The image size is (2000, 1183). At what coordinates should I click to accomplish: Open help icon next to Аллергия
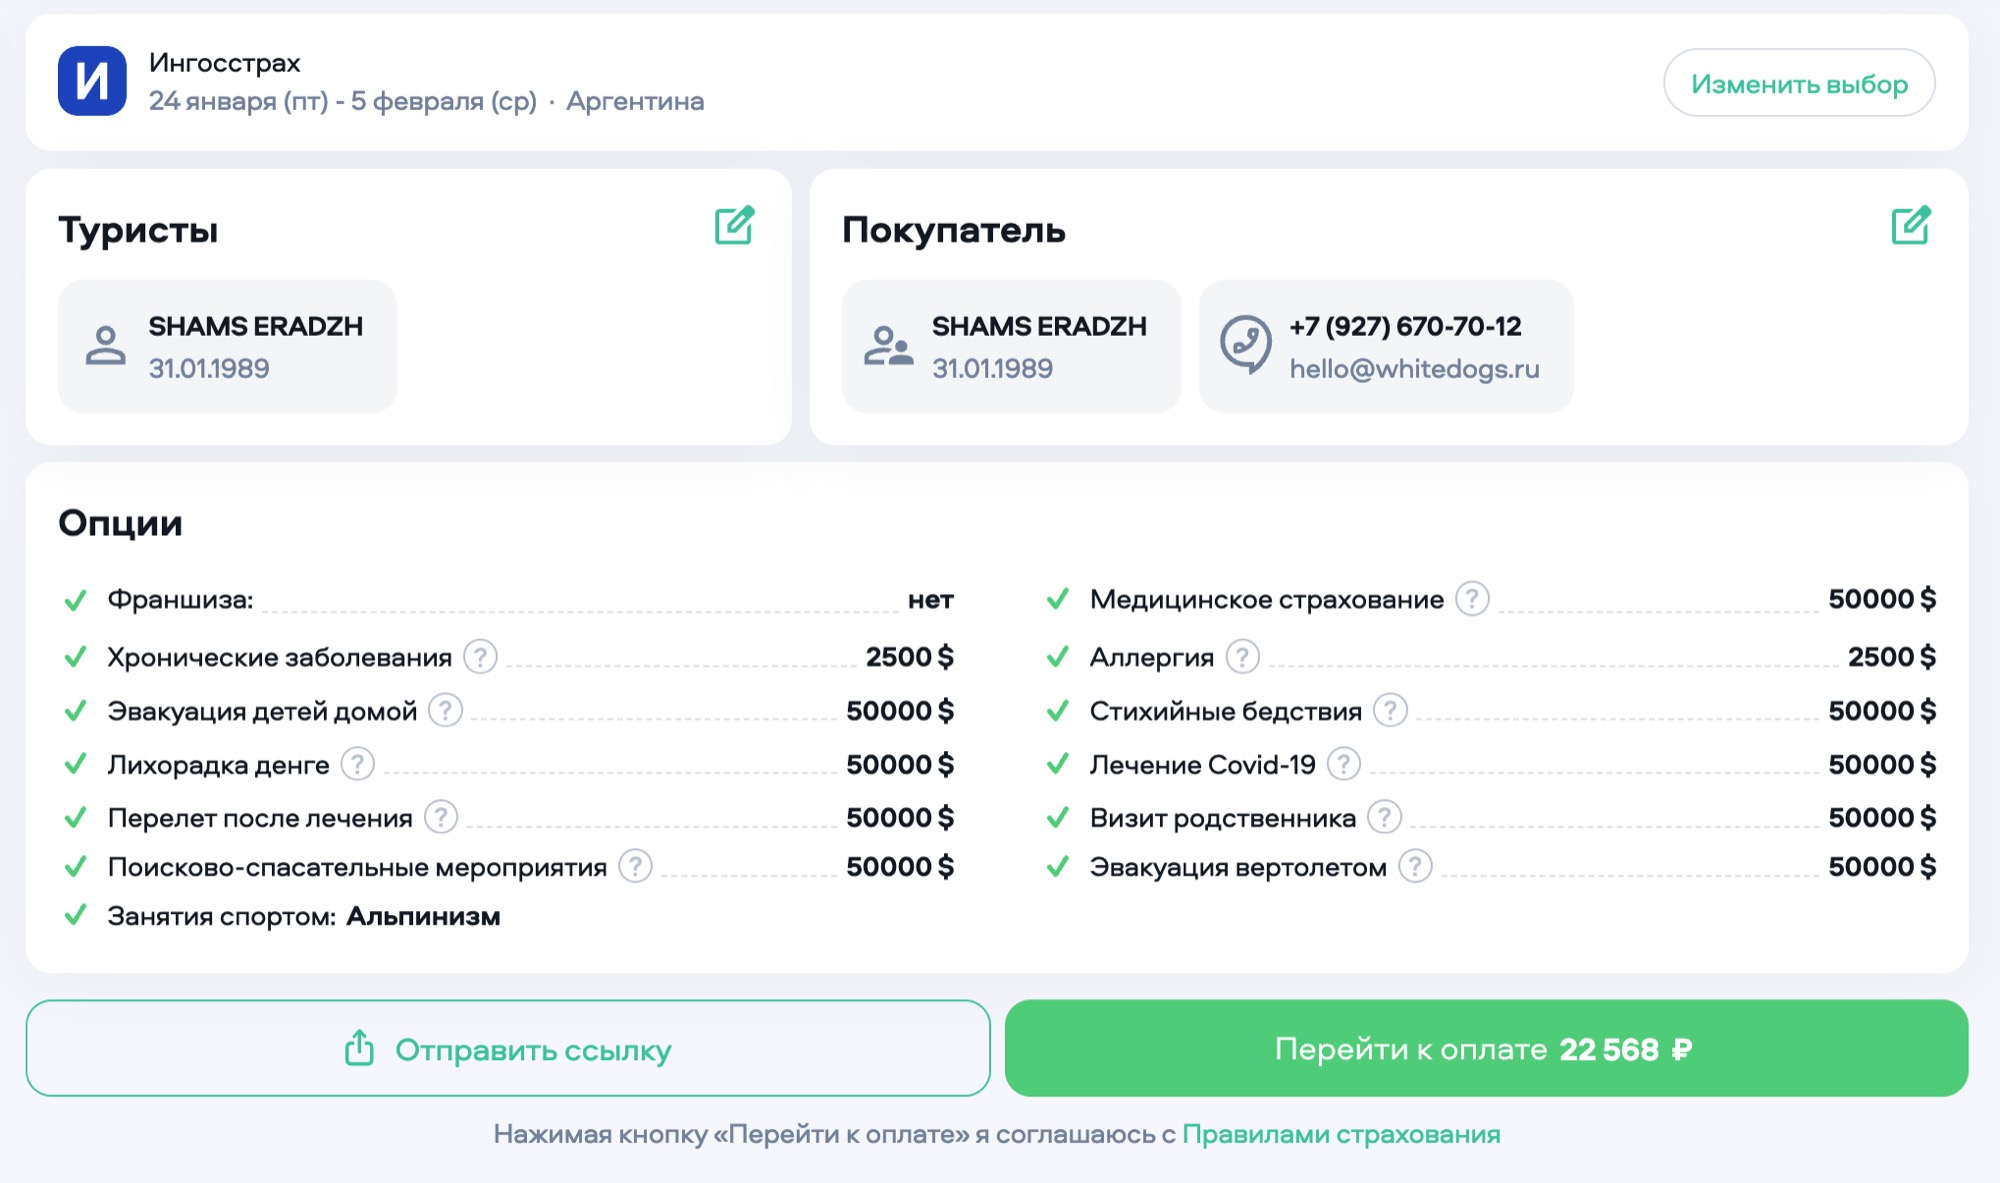click(1242, 657)
